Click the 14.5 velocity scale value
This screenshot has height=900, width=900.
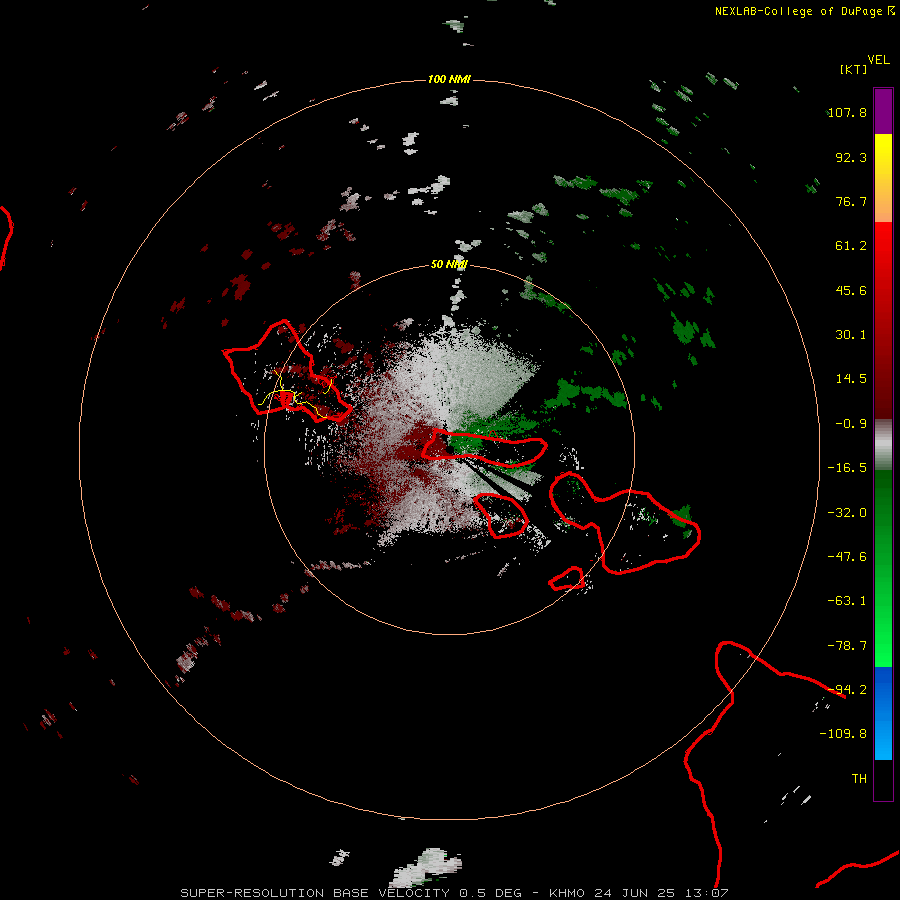point(851,379)
